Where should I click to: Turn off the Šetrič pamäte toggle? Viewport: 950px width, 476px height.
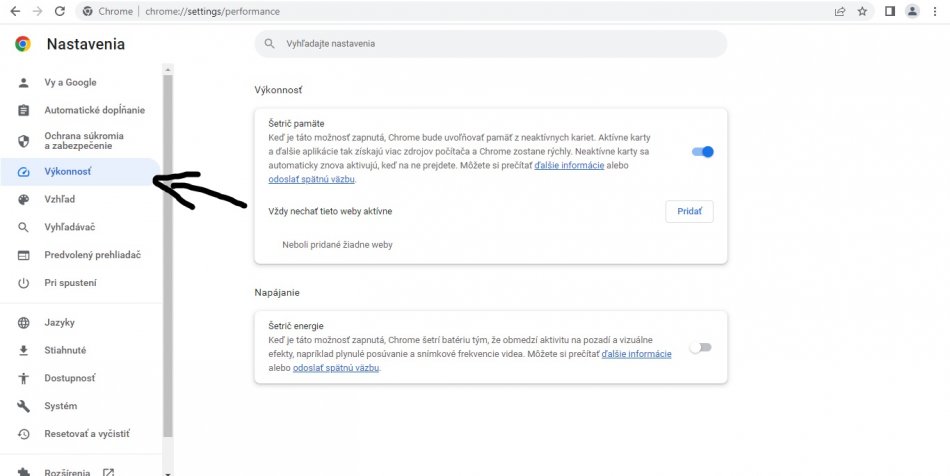coord(703,152)
